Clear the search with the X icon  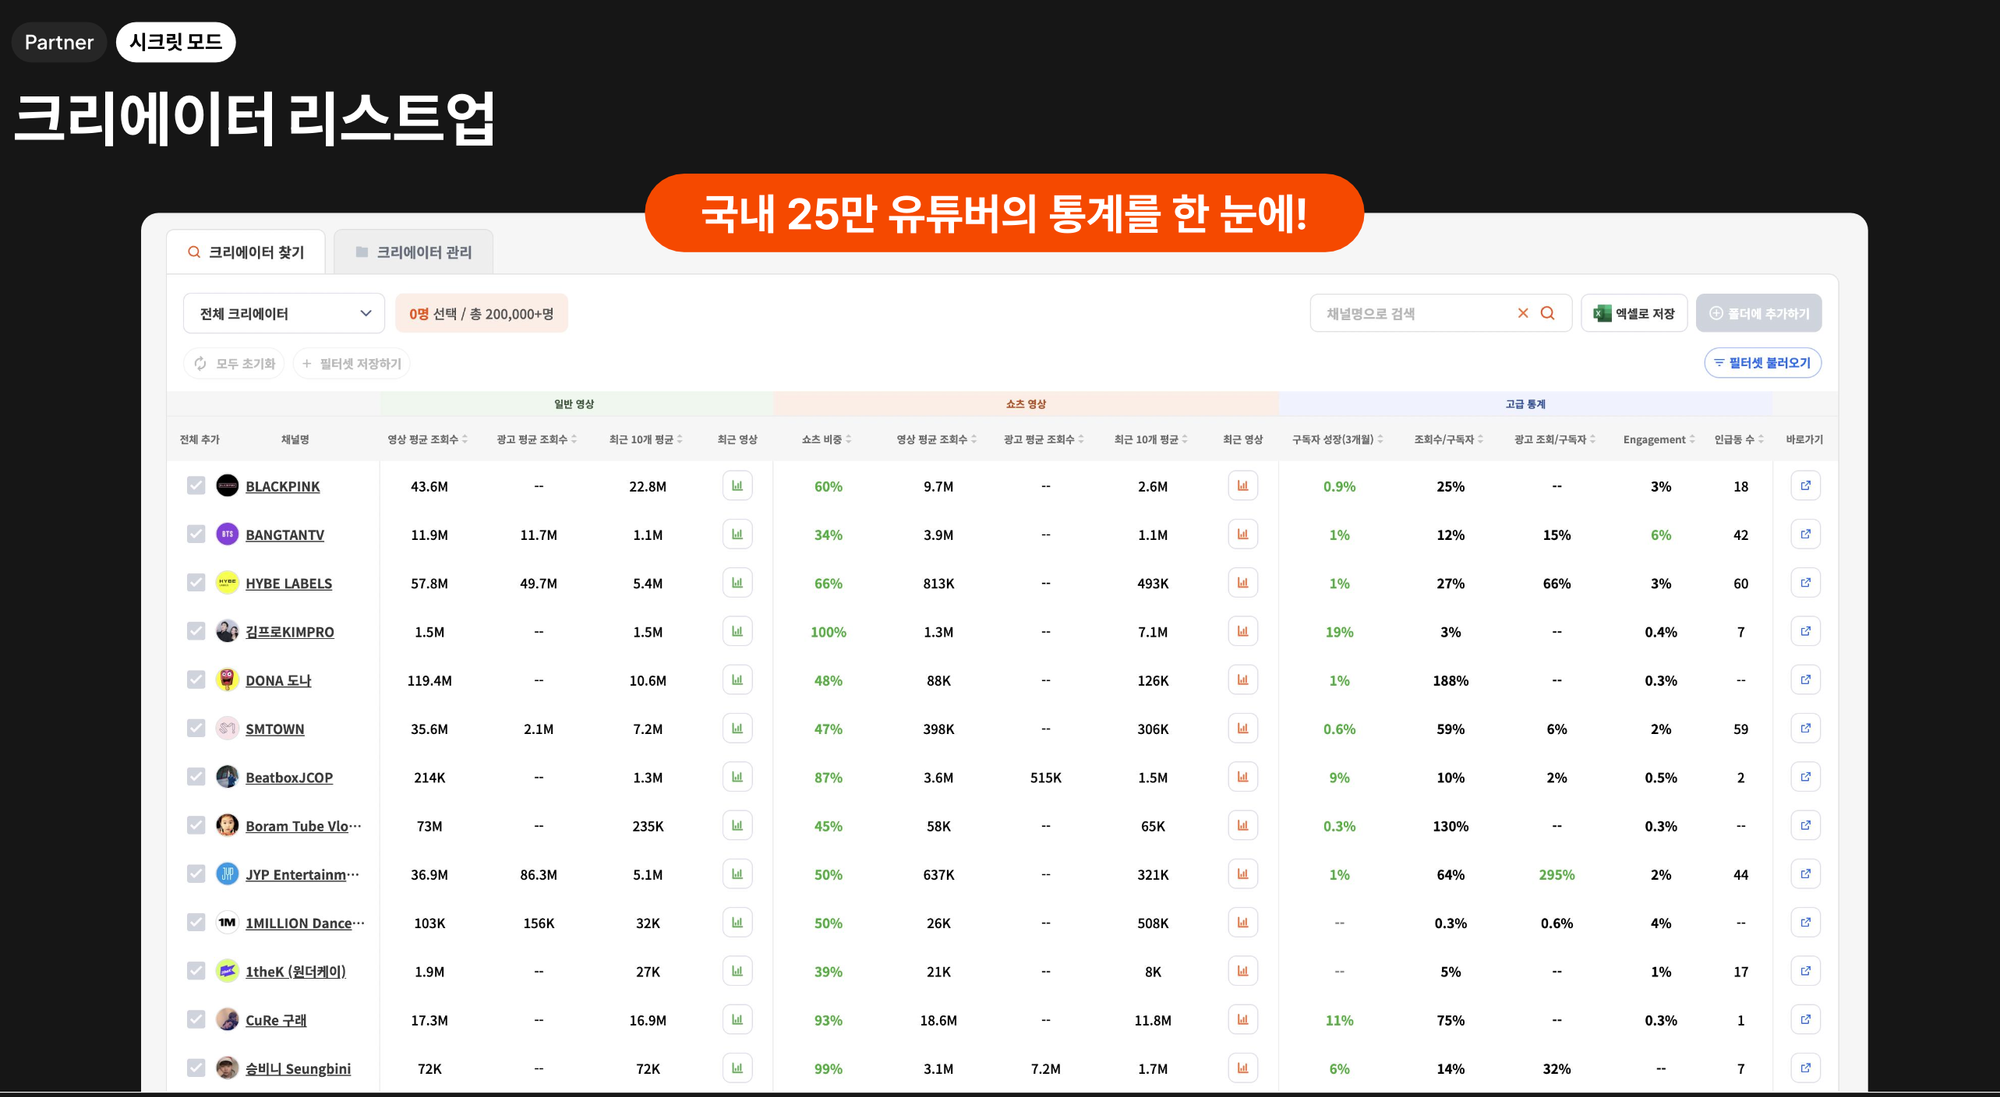1522,312
